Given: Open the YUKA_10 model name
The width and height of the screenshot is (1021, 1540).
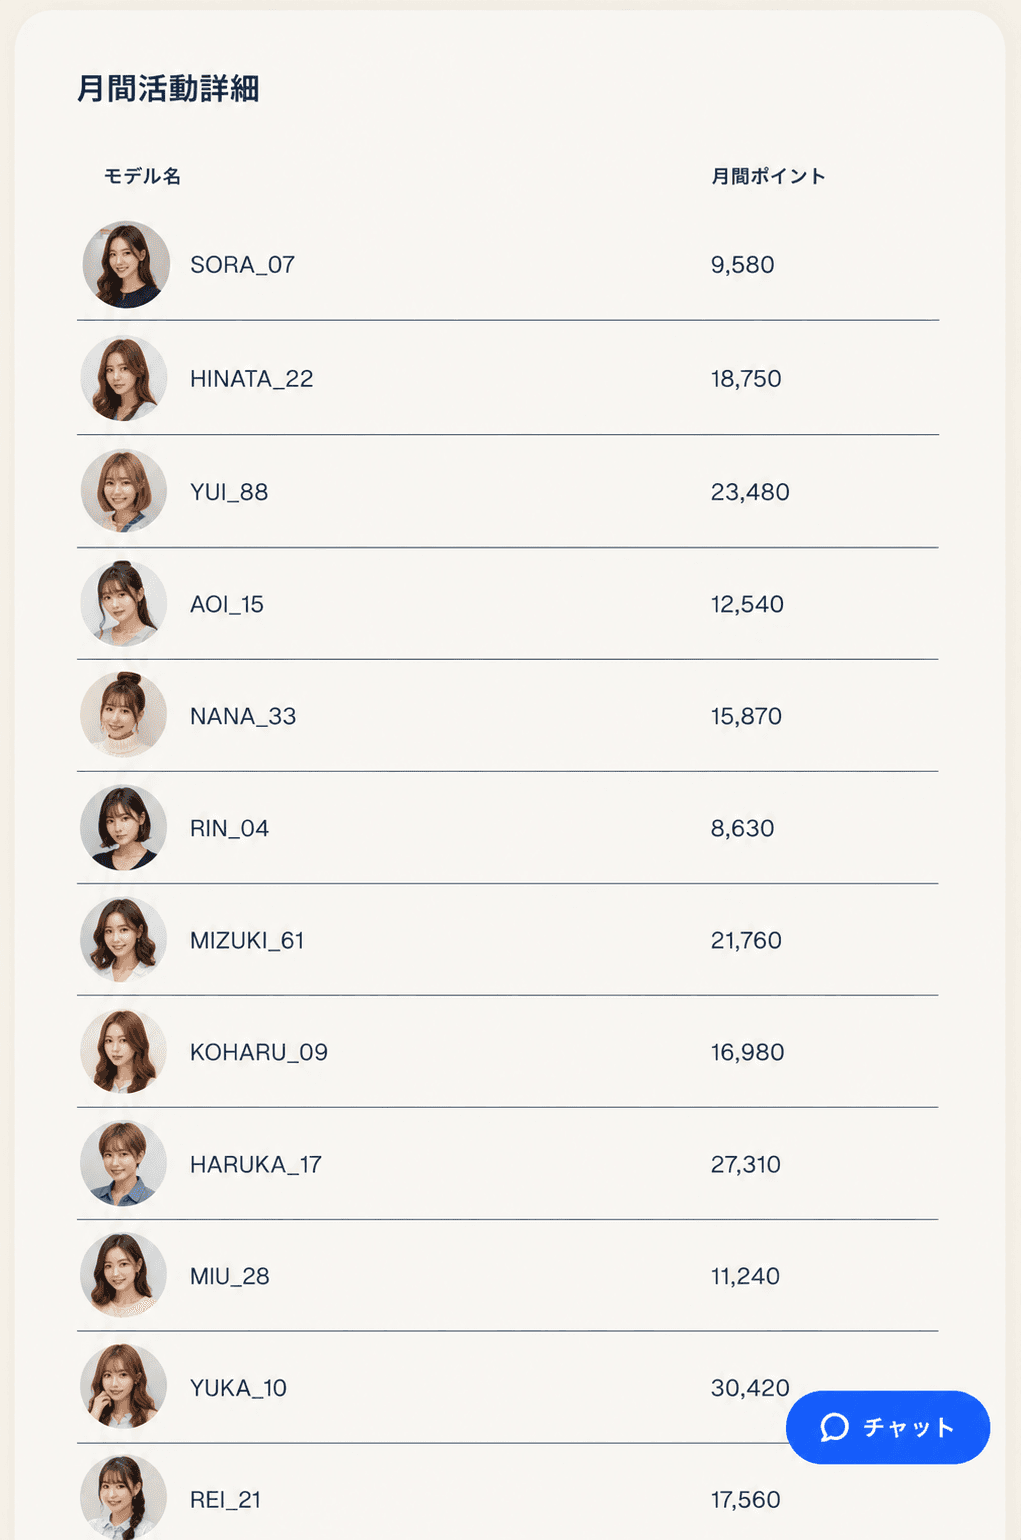Looking at the screenshot, I should coord(238,1388).
